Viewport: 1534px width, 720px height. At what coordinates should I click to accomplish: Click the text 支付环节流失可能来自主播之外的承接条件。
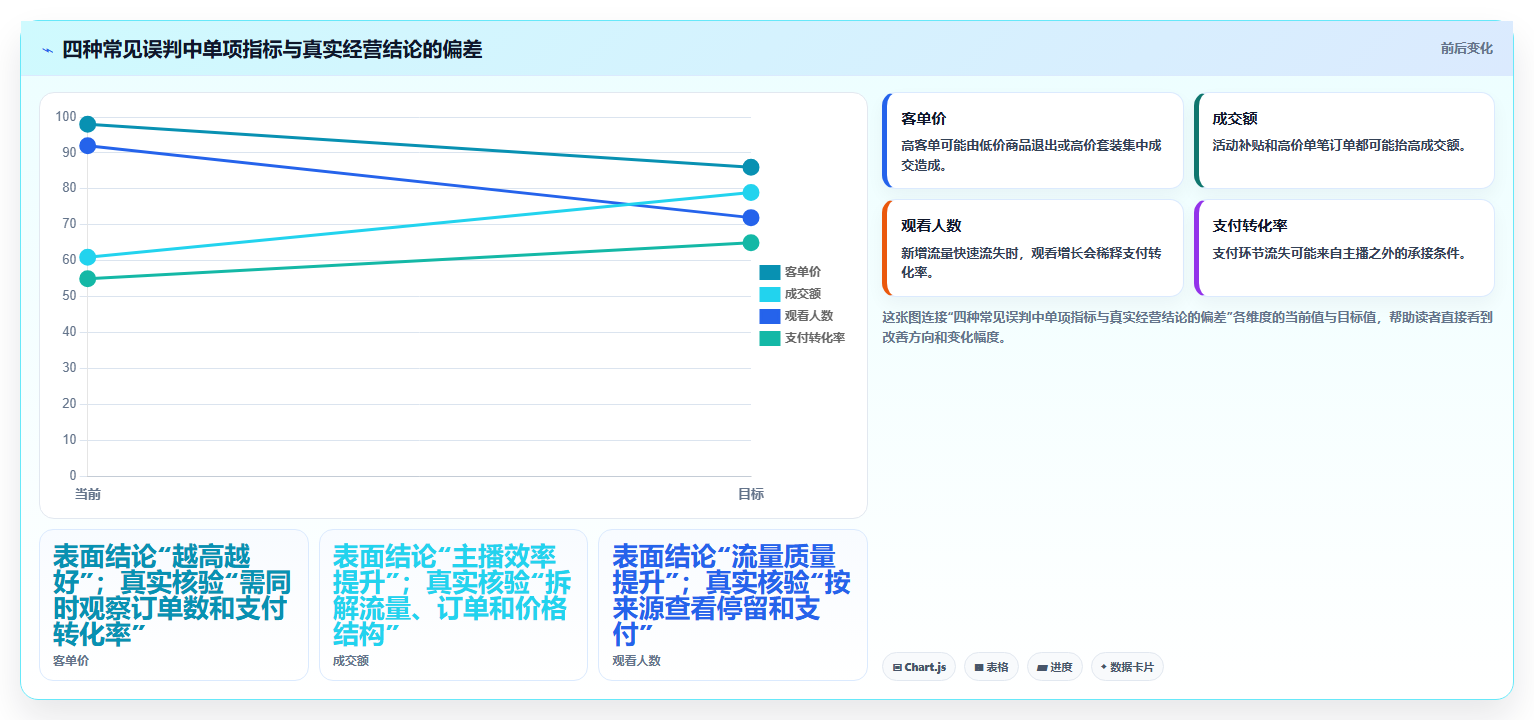click(x=1341, y=253)
